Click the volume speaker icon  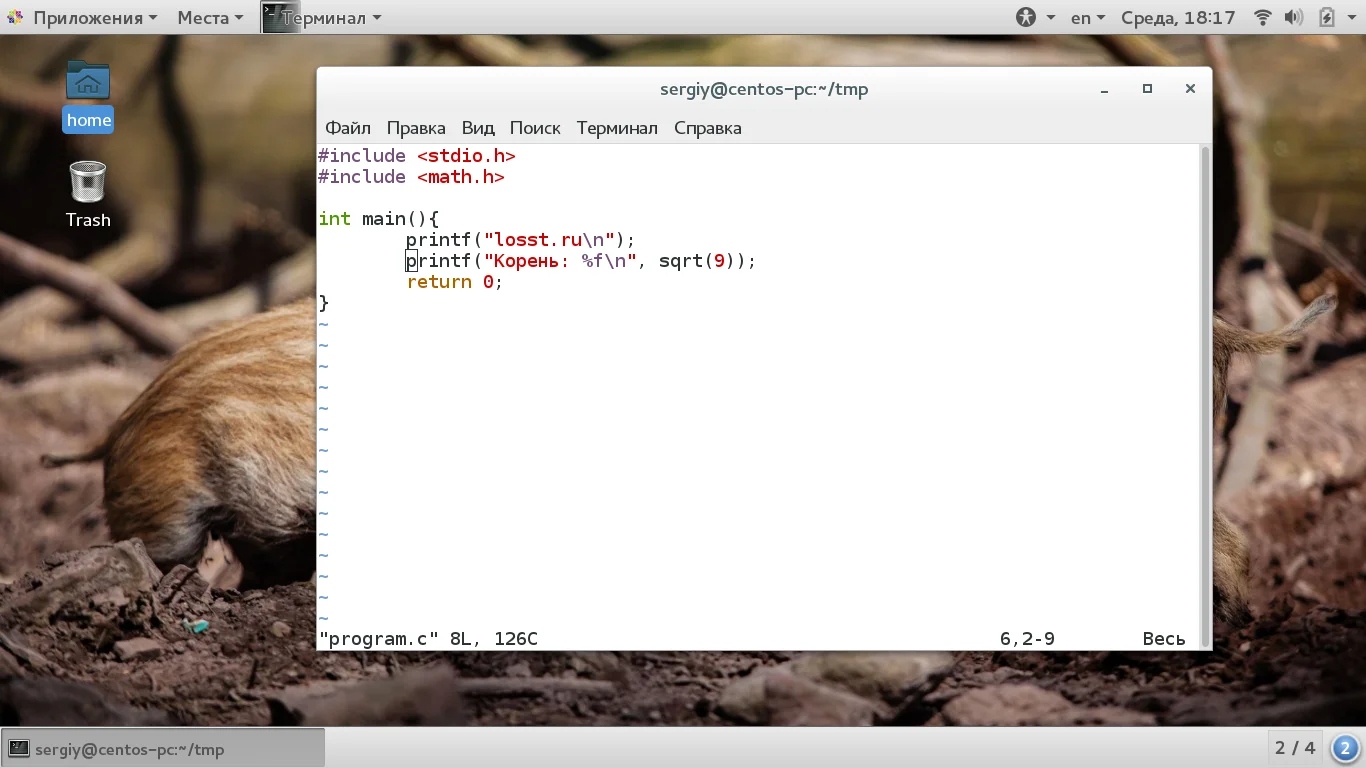coord(1293,18)
